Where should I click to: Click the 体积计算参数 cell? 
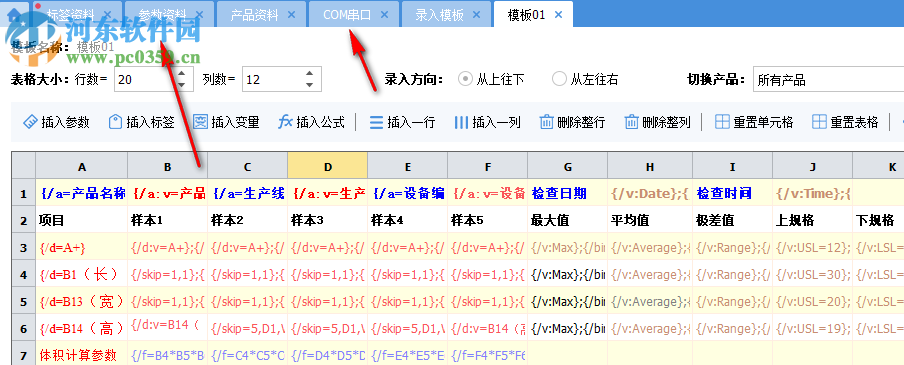point(82,354)
